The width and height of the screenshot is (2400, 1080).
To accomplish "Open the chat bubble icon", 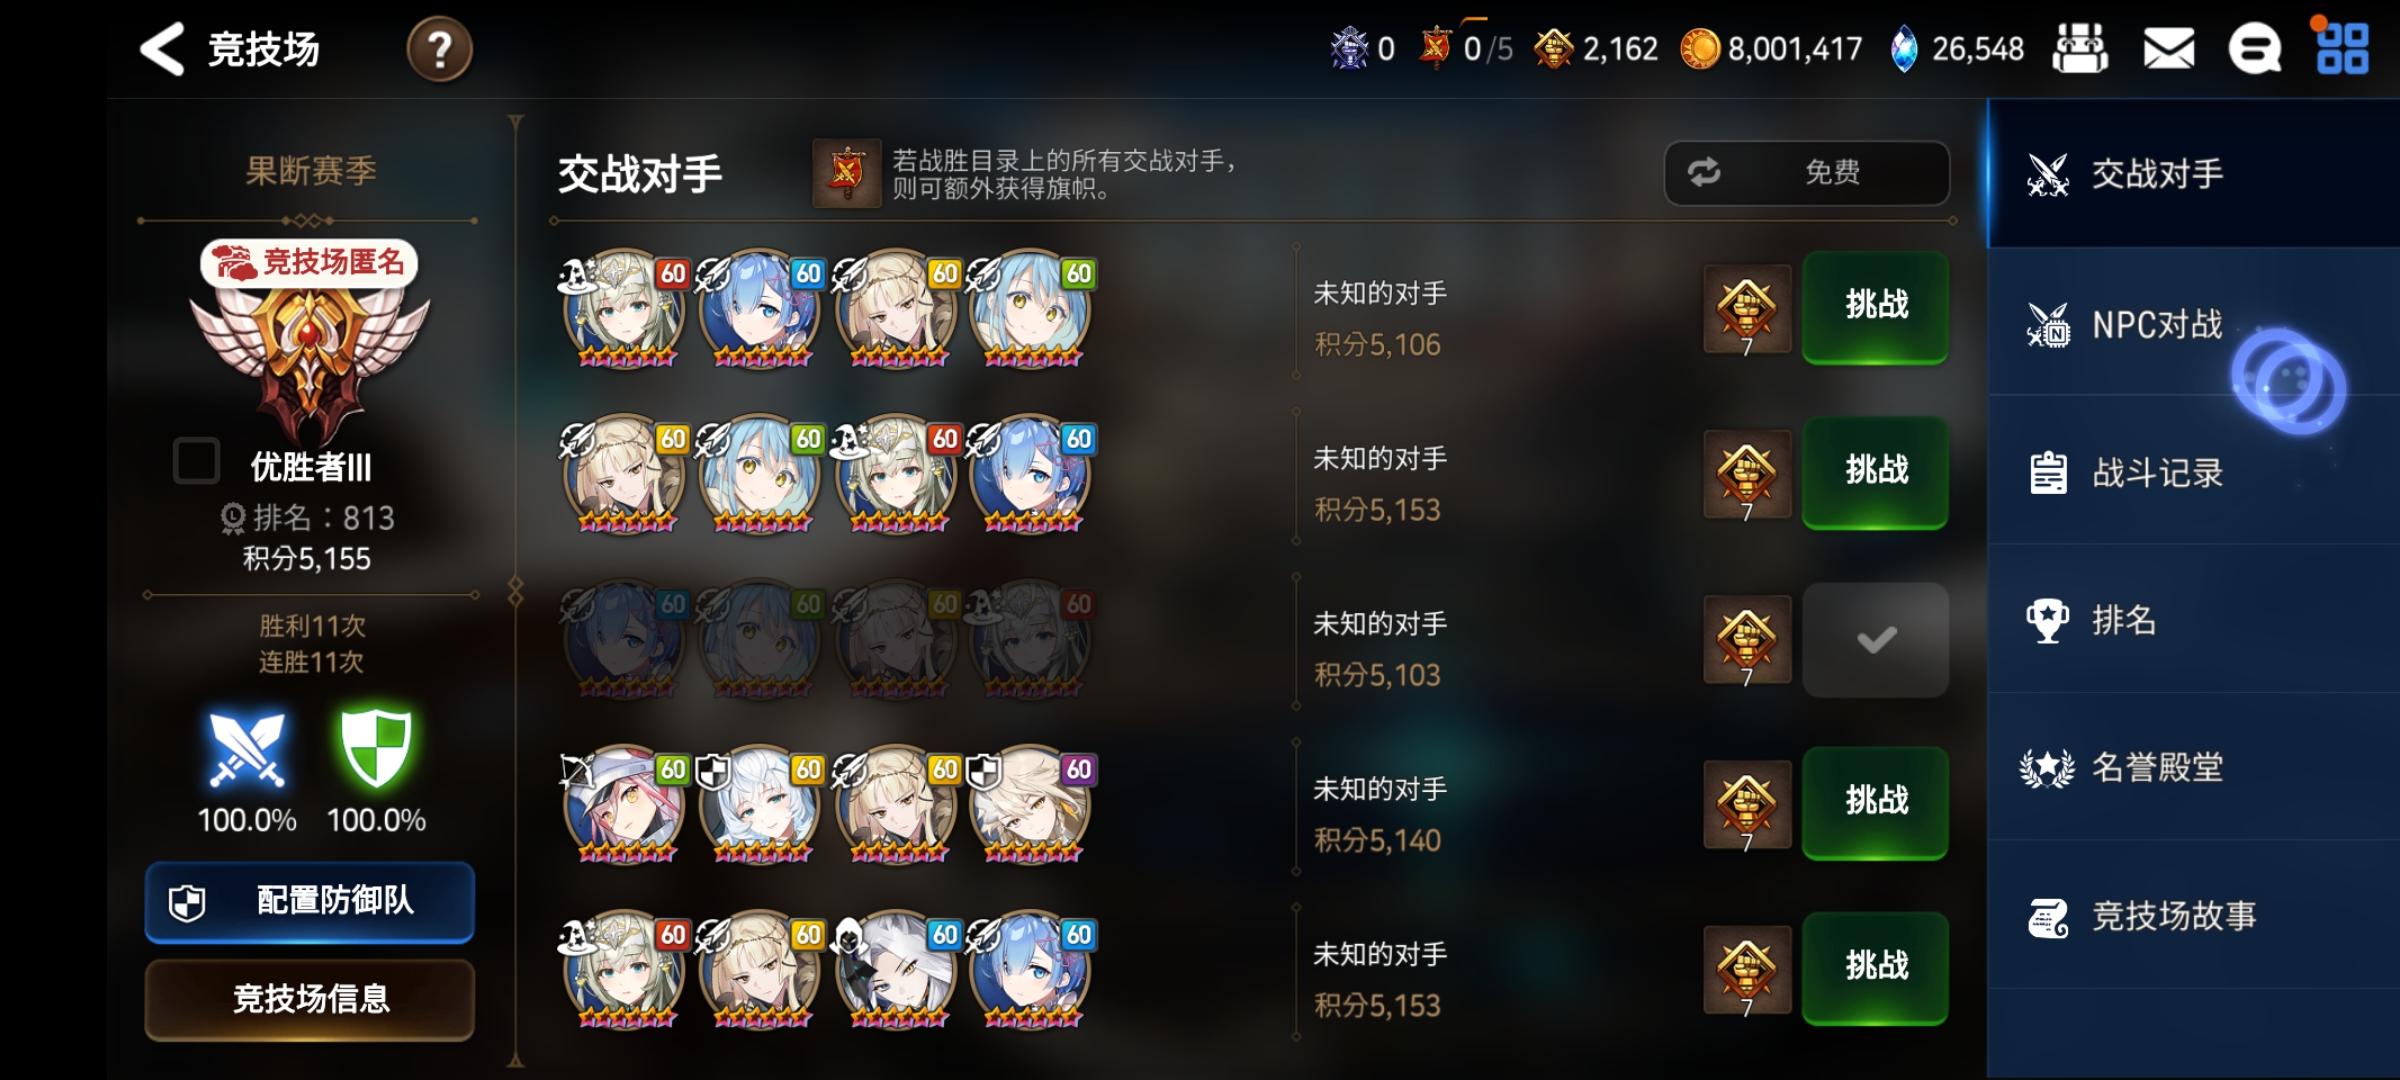I will click(2255, 49).
